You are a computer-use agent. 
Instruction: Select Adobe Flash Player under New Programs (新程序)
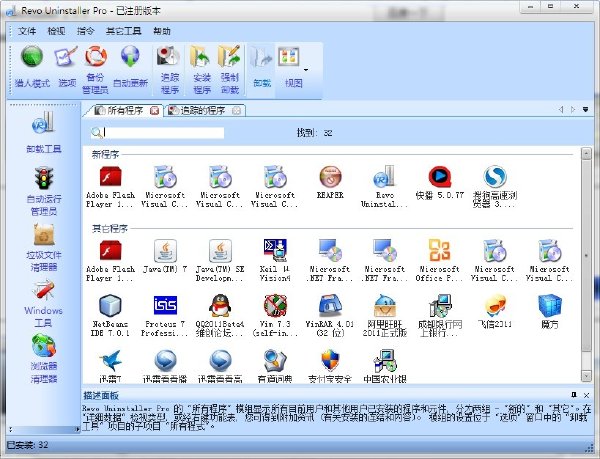click(x=110, y=187)
